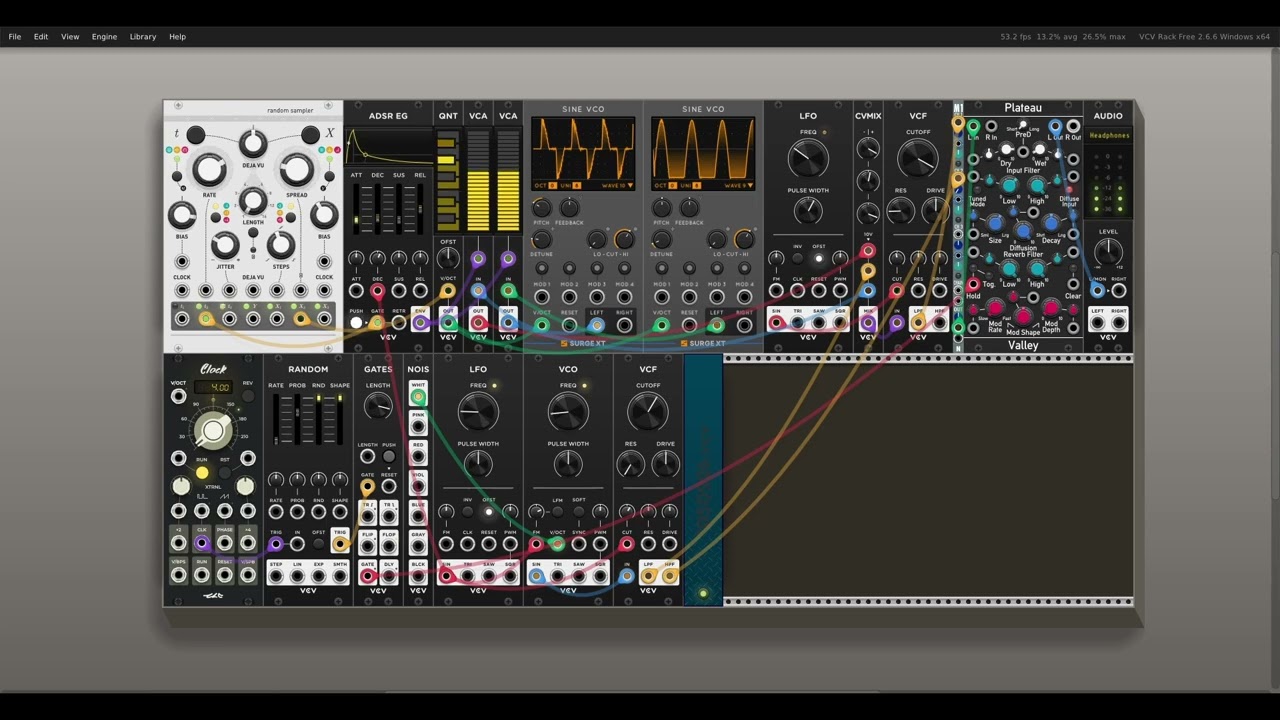Toggle the RANDOM module OFST button
This screenshot has width=1280, height=720.
[319, 544]
